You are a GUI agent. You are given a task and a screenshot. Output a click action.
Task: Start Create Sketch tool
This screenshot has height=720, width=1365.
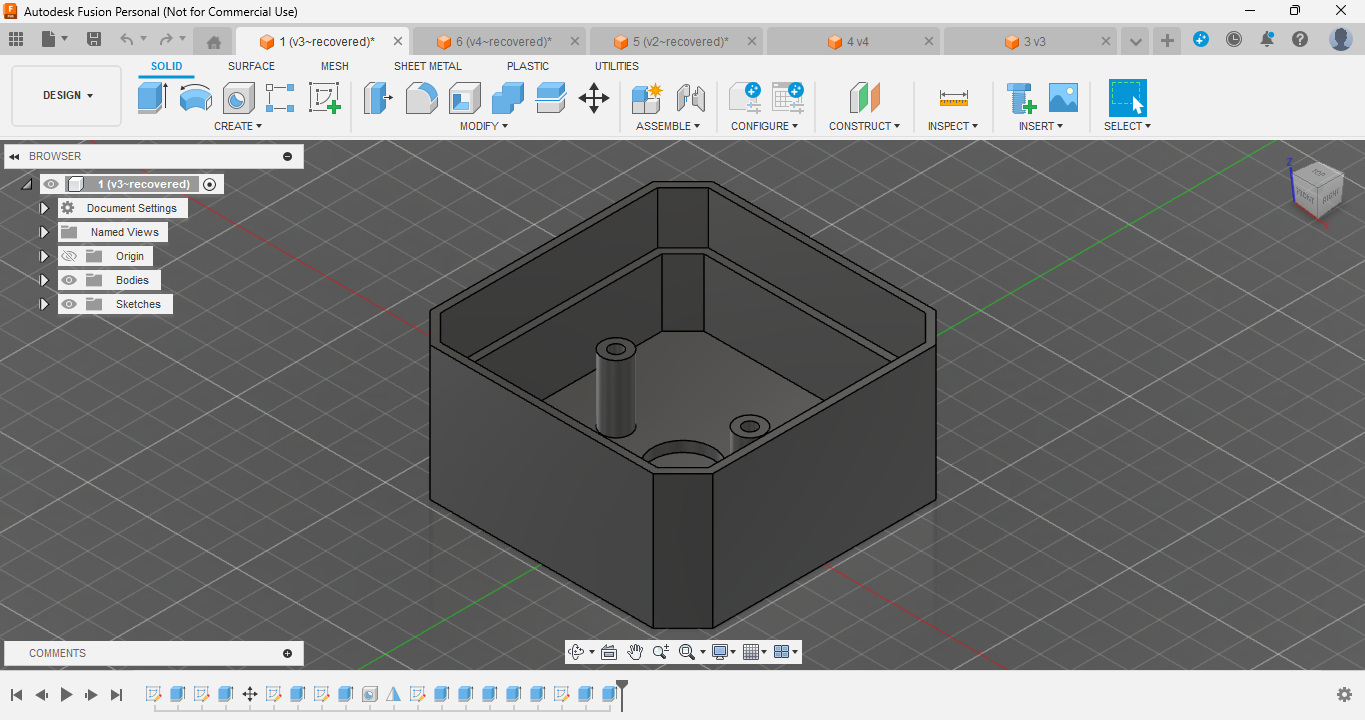tap(324, 98)
